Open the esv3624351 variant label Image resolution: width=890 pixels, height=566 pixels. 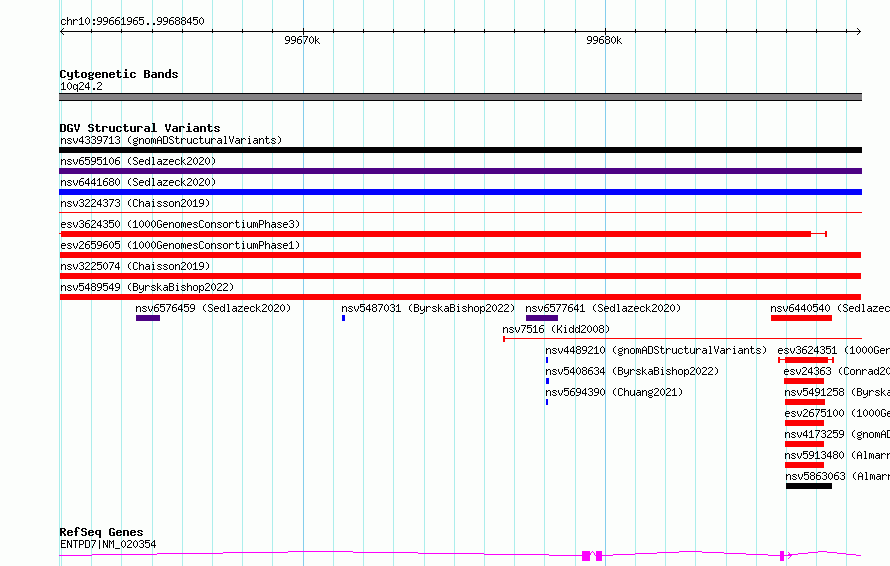833,350
